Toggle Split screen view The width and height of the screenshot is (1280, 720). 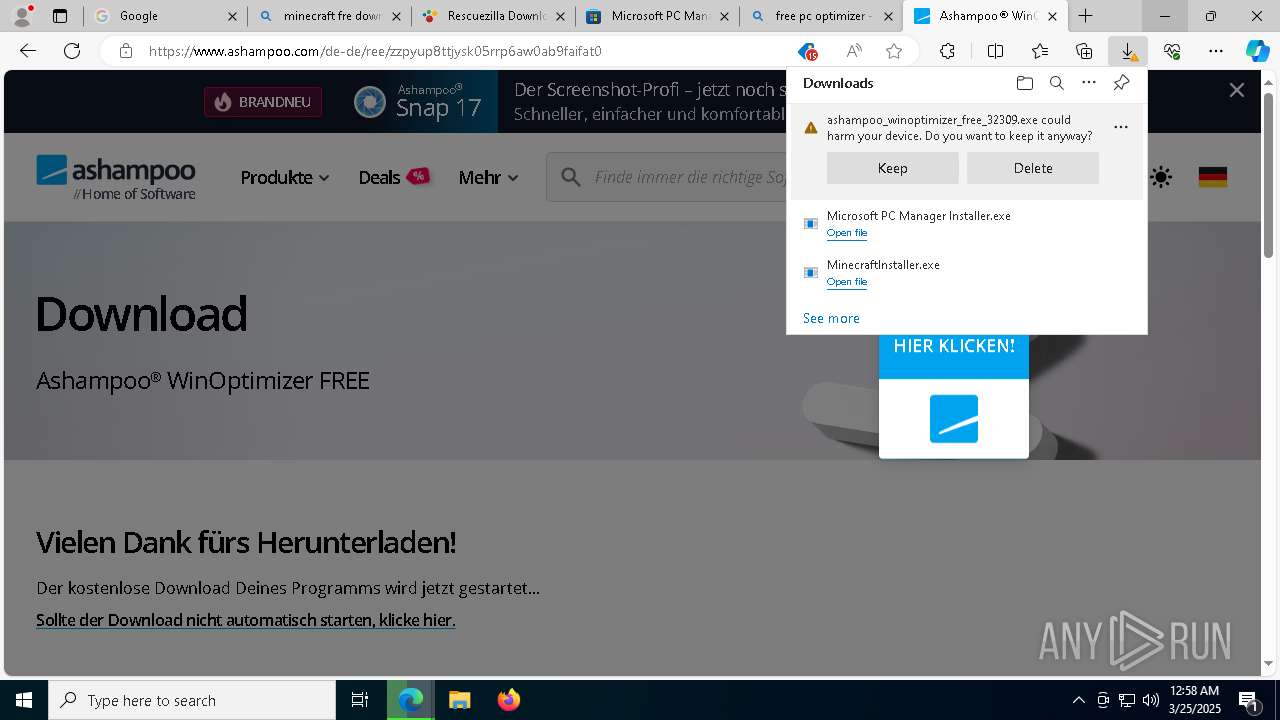[995, 51]
